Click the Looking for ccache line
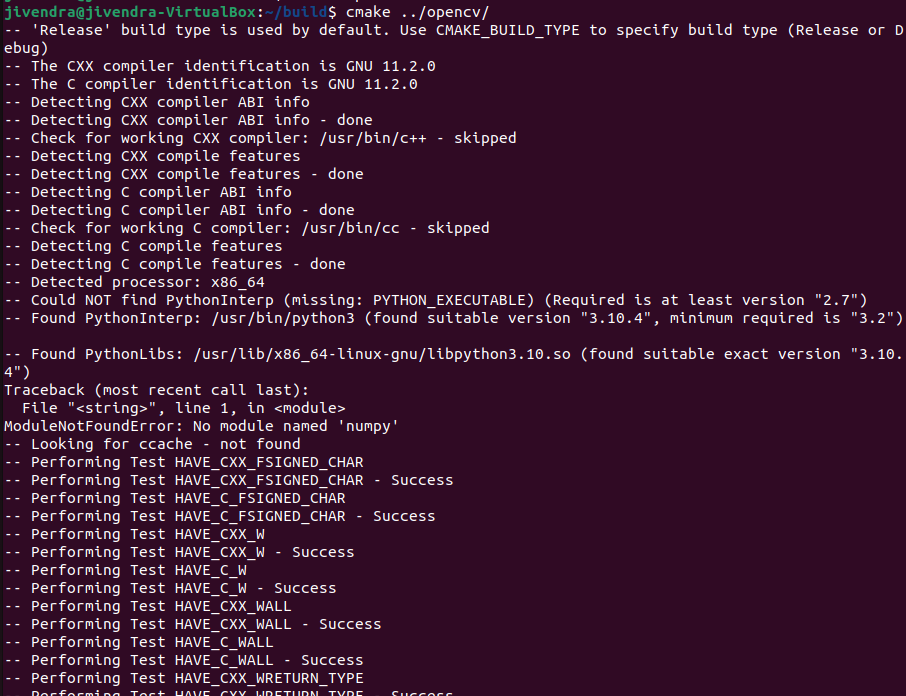The width and height of the screenshot is (906, 696). click(152, 444)
